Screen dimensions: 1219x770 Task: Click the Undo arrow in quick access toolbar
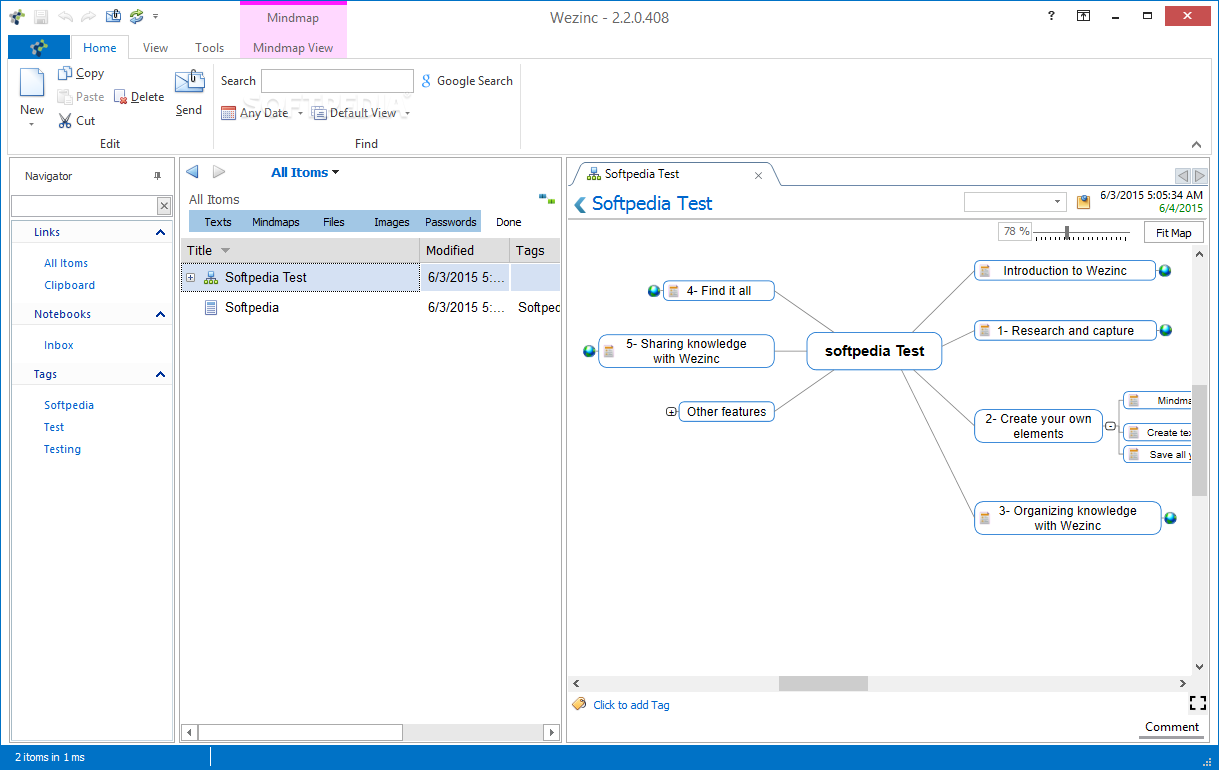pos(65,17)
